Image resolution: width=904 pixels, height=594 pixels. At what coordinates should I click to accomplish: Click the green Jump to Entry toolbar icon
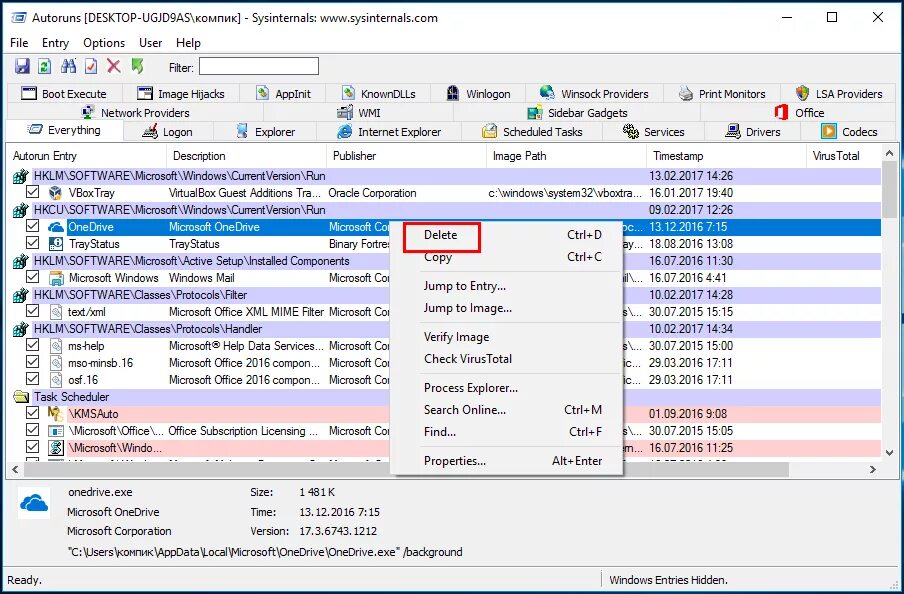tap(137, 66)
